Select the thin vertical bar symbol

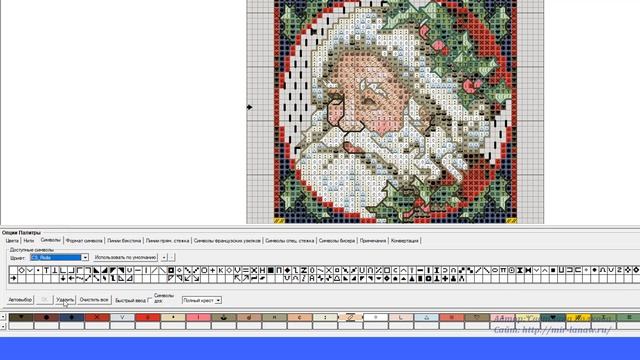point(146,270)
